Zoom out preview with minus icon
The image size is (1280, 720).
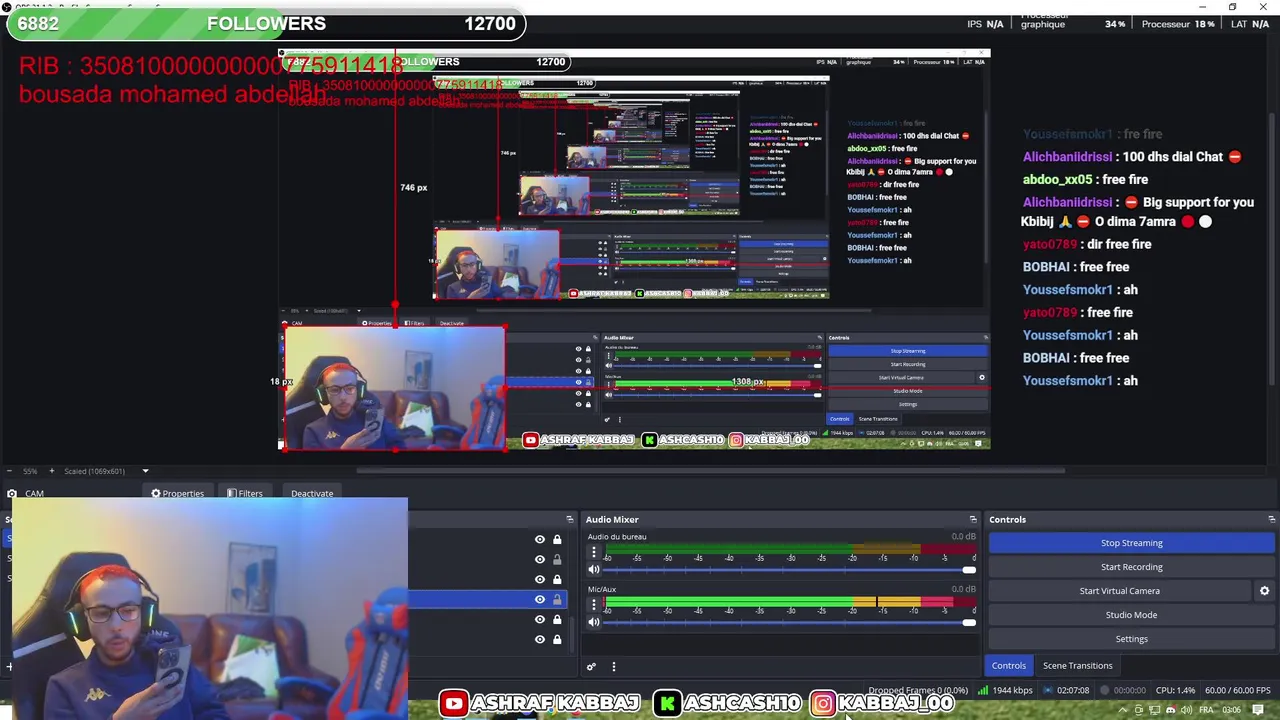tap(8, 471)
